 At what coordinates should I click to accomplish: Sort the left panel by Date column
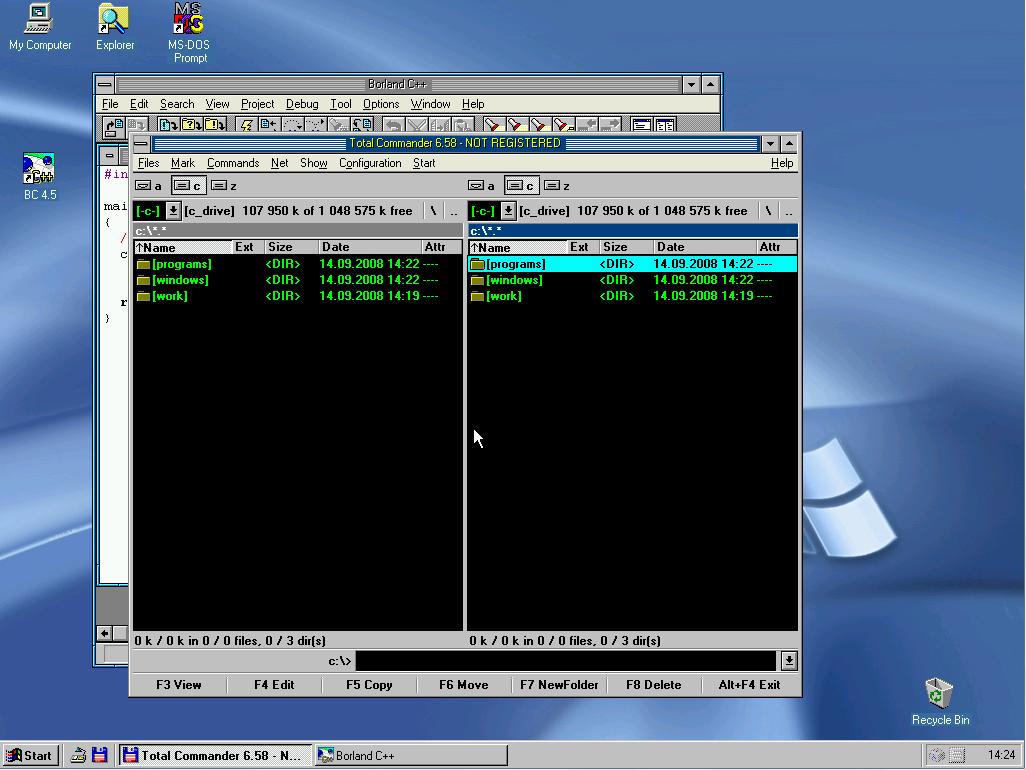click(370, 247)
